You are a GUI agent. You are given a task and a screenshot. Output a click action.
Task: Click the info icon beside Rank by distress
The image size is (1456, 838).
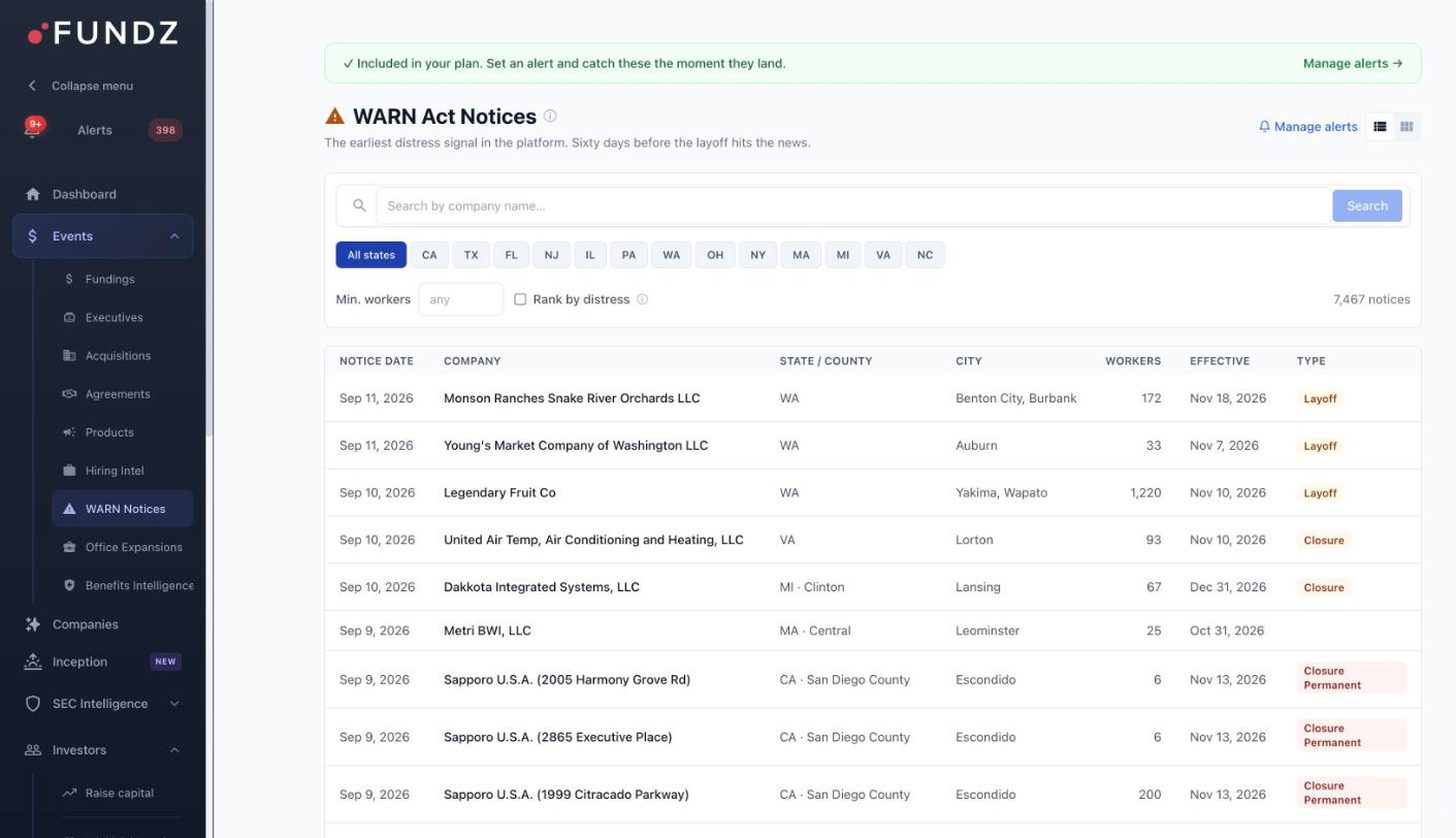coord(642,299)
